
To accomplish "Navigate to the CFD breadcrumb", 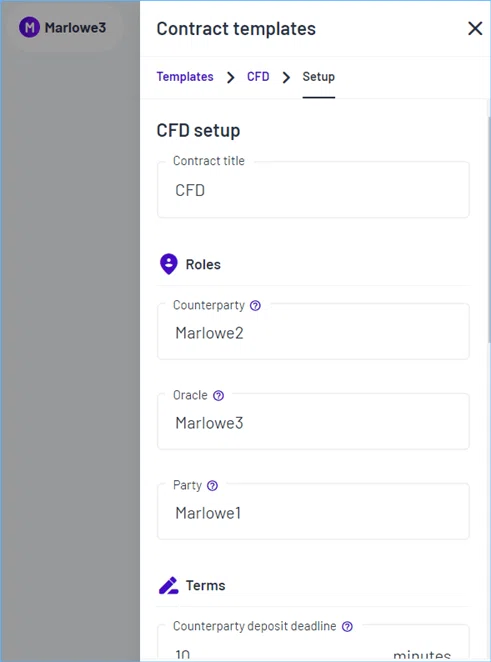I will pos(258,77).
